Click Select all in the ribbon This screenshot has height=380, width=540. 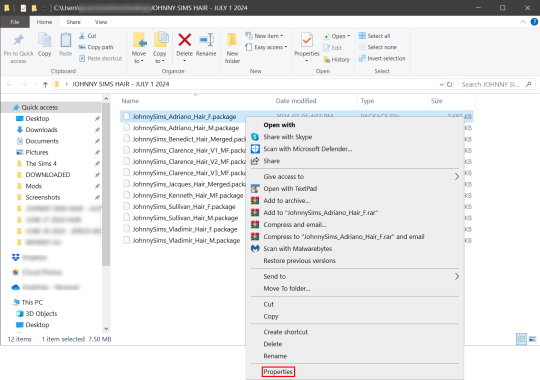coord(375,36)
